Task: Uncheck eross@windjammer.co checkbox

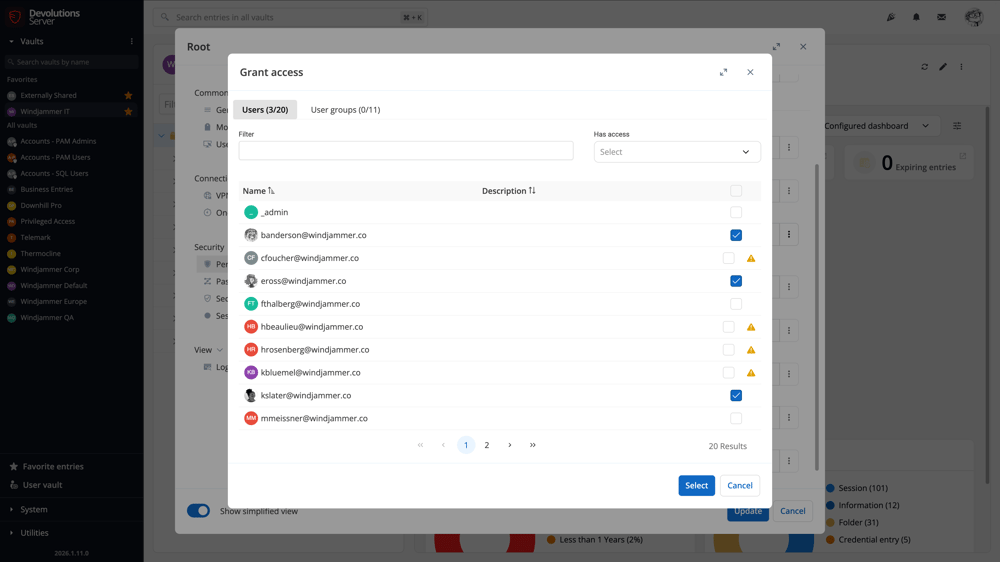Action: click(736, 281)
